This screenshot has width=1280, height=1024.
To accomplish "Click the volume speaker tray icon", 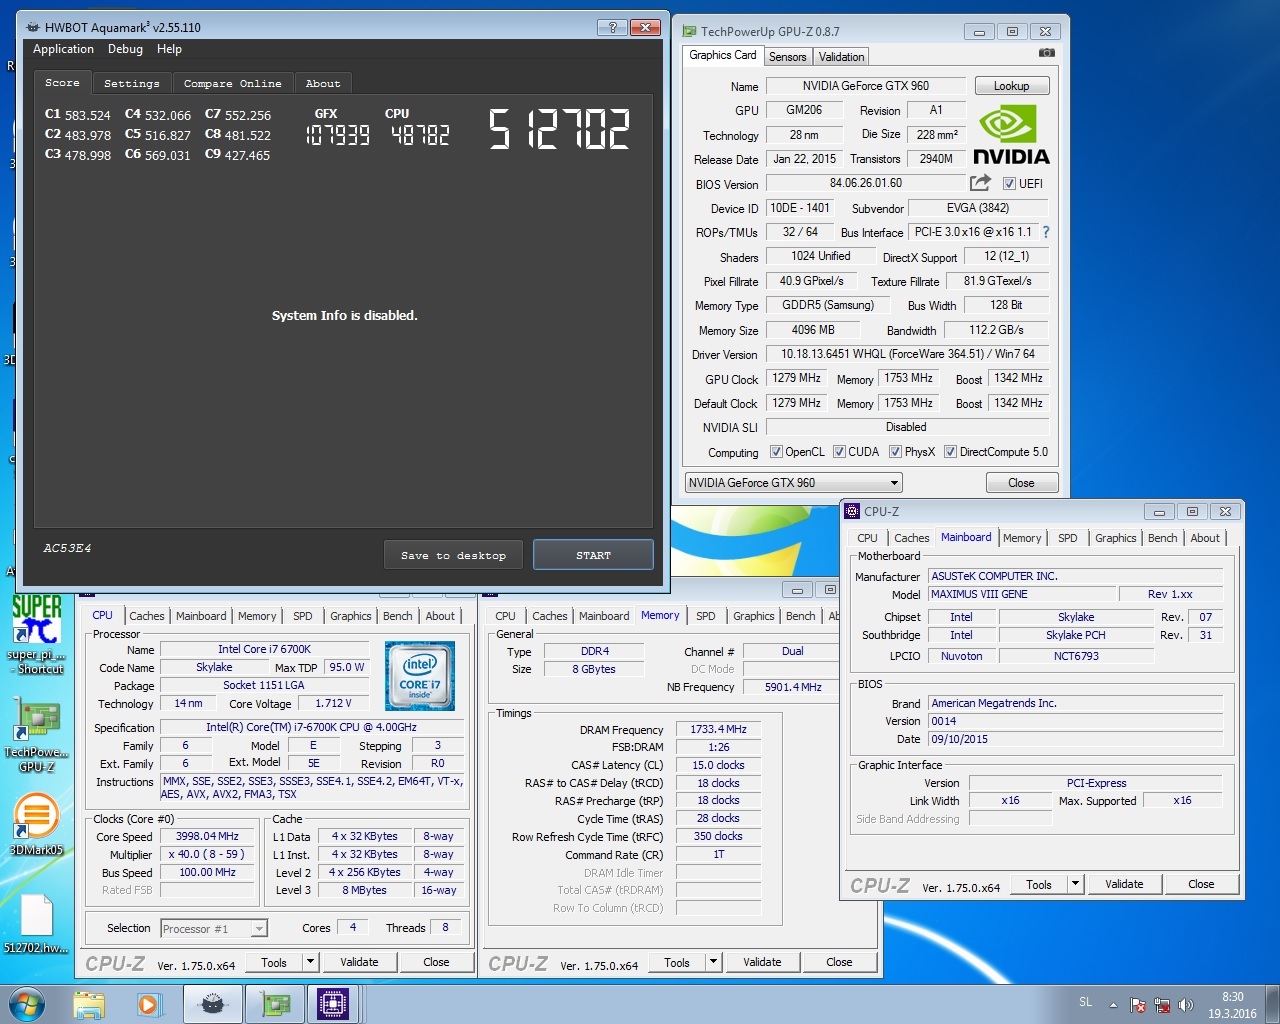I will (1186, 1005).
